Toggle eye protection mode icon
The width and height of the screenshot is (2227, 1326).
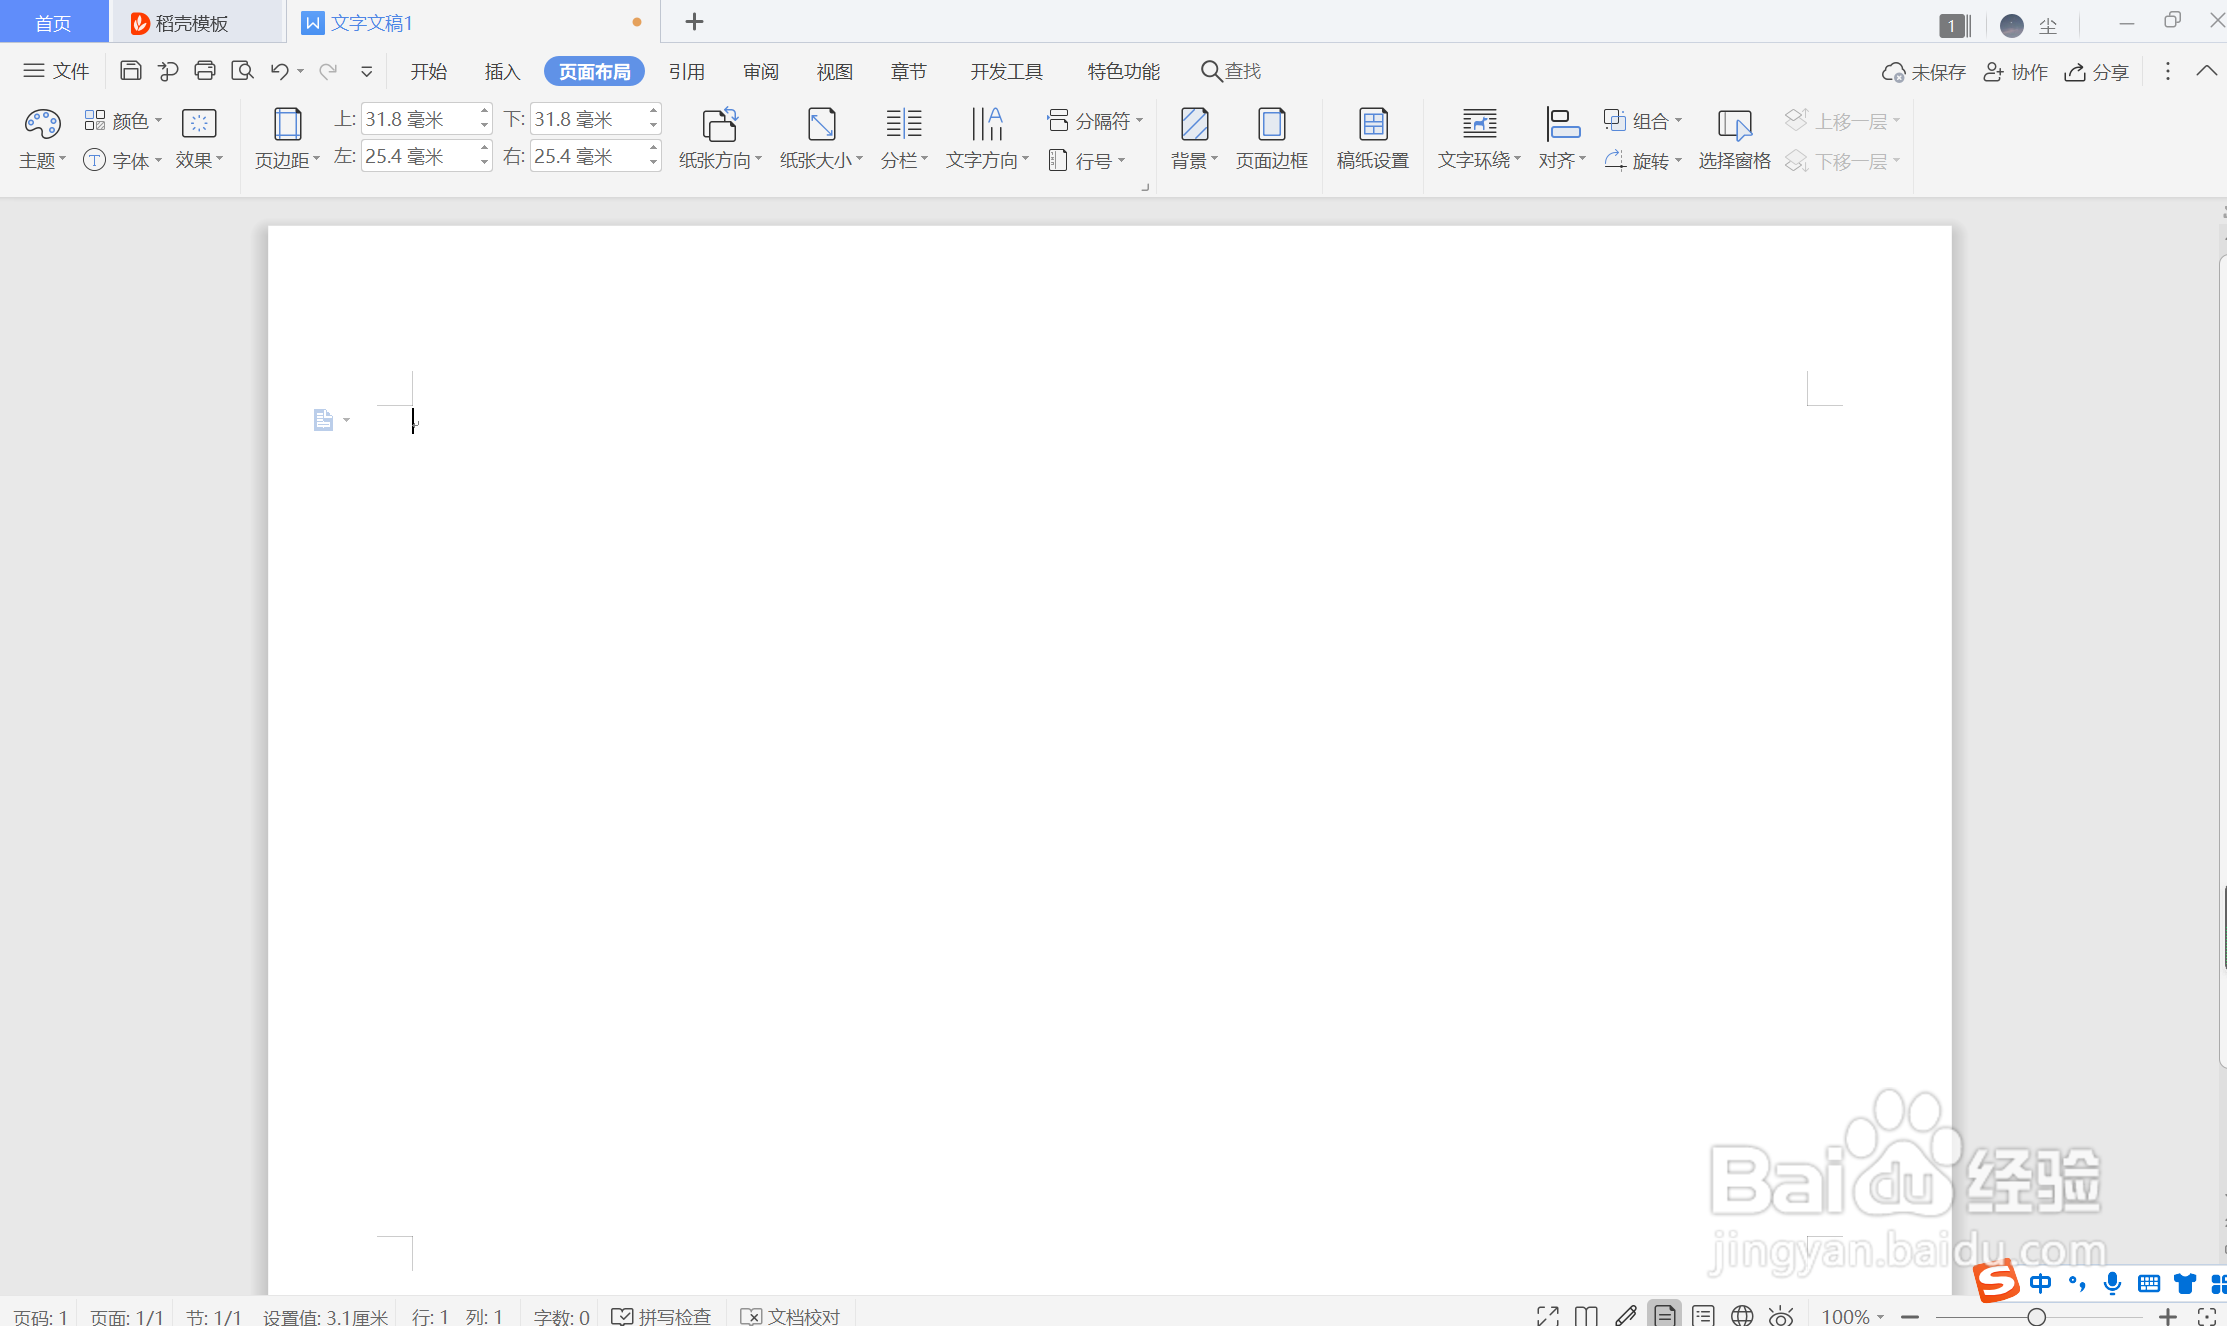(1781, 1316)
